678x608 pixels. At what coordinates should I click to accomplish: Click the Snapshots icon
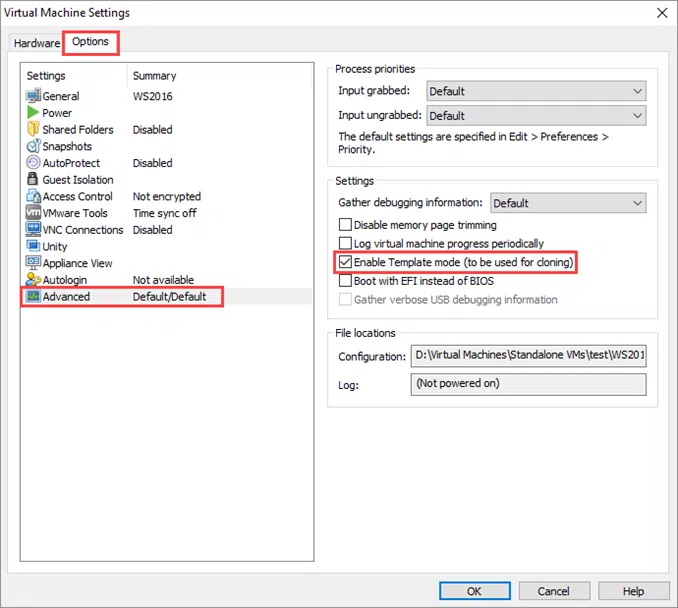(33, 146)
